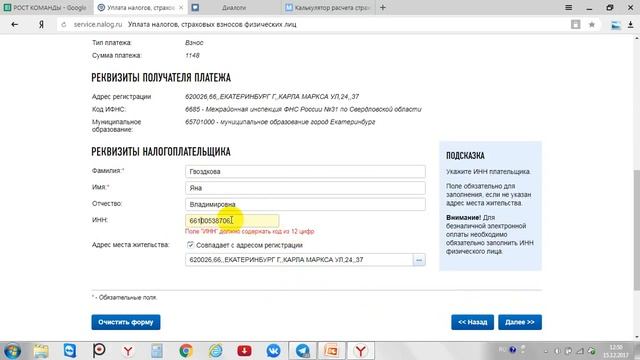Open the Windows Start menu
640x360 pixels.
click(12, 351)
